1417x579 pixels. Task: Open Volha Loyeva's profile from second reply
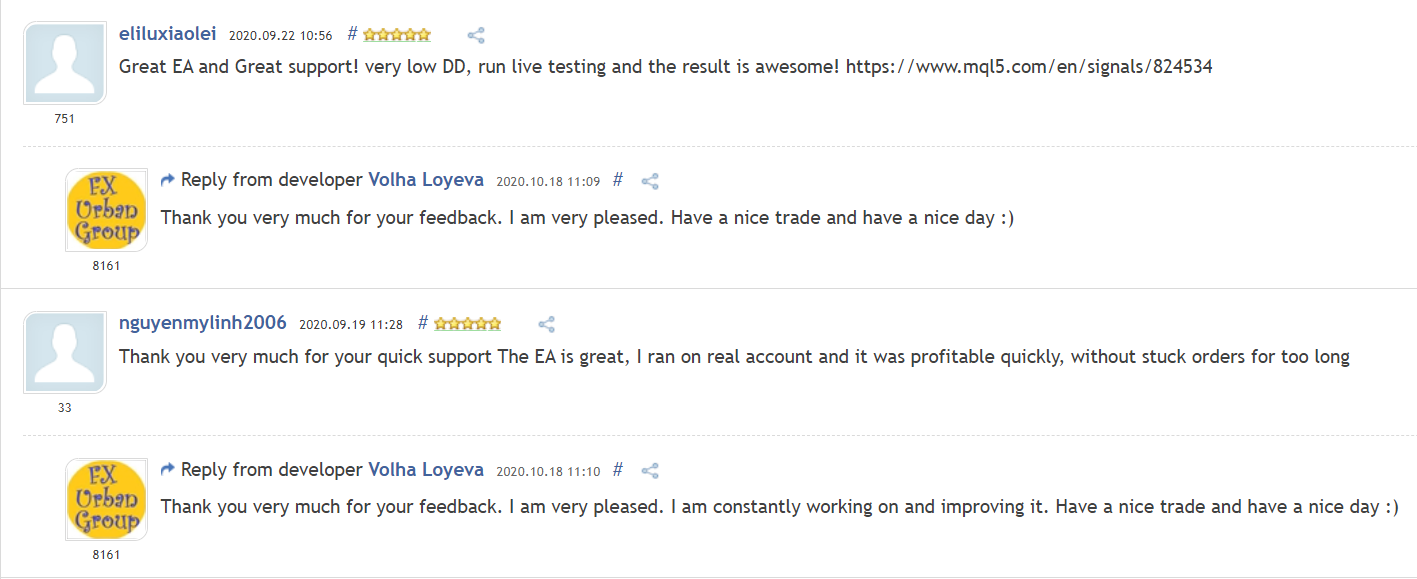point(426,469)
